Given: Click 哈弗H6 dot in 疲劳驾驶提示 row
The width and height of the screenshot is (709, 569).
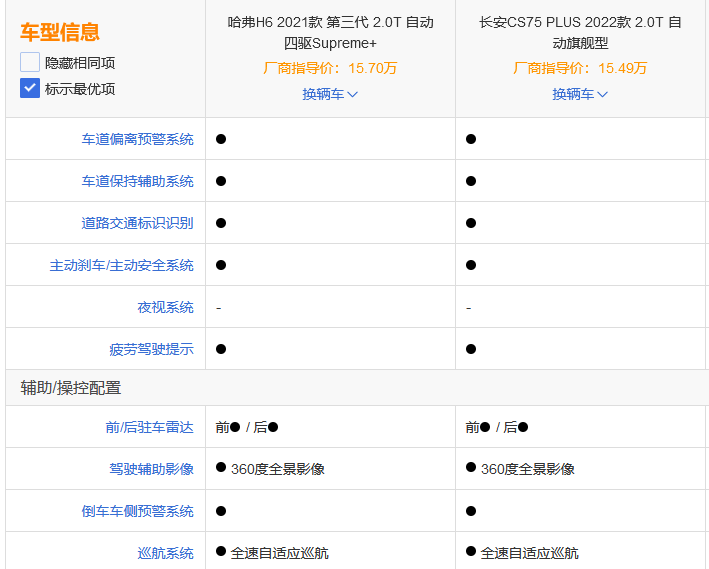Looking at the screenshot, I should click(x=221, y=349).
